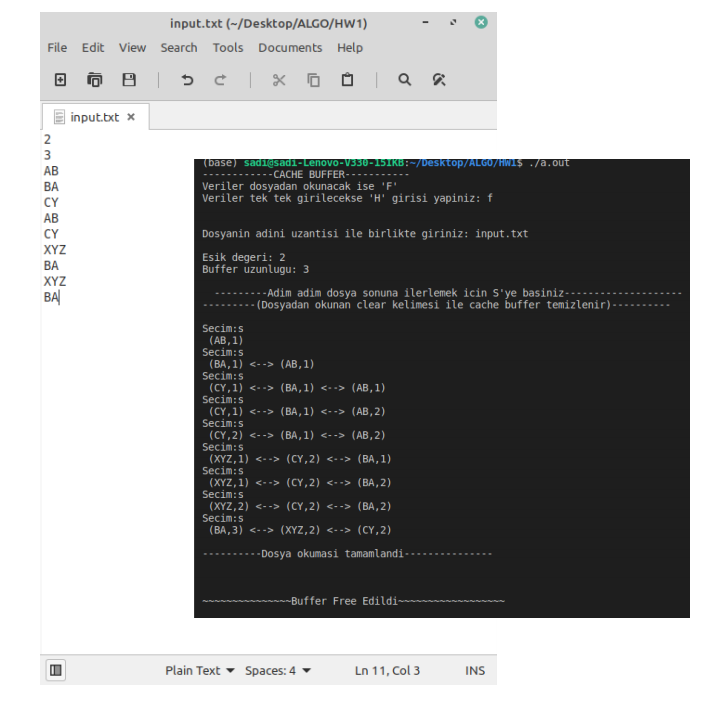Viewport: 715px width, 704px height.
Task: Click 'Dosya okumasi tamamlandi' terminal line
Action: (347, 554)
